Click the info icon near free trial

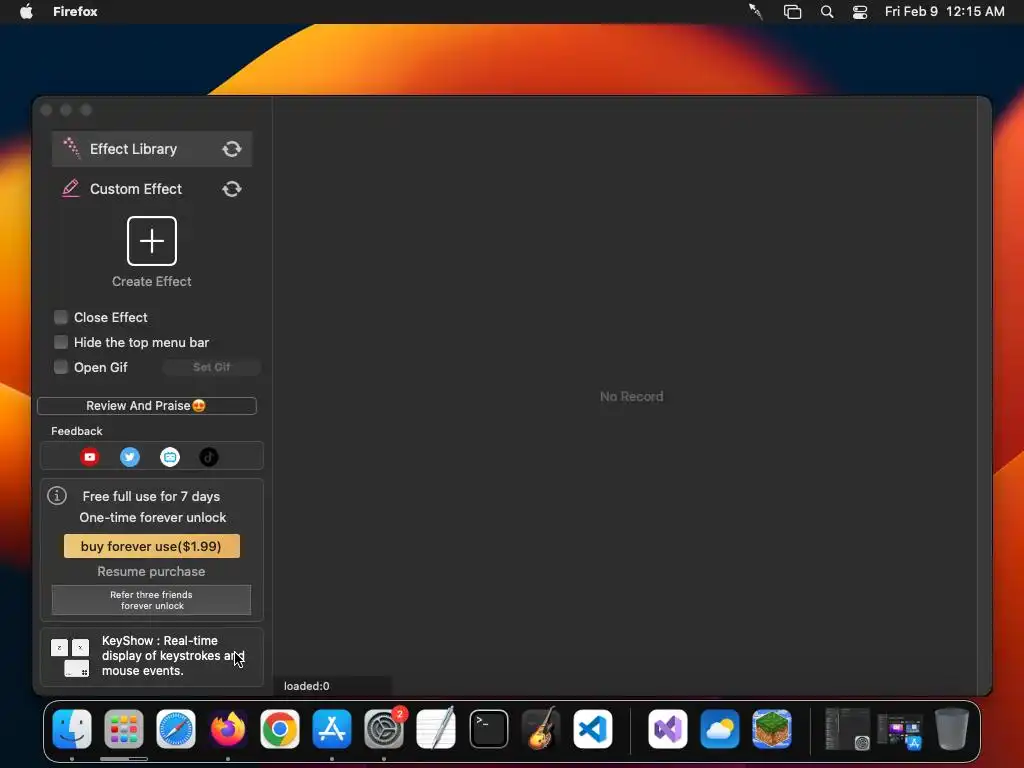(57, 496)
